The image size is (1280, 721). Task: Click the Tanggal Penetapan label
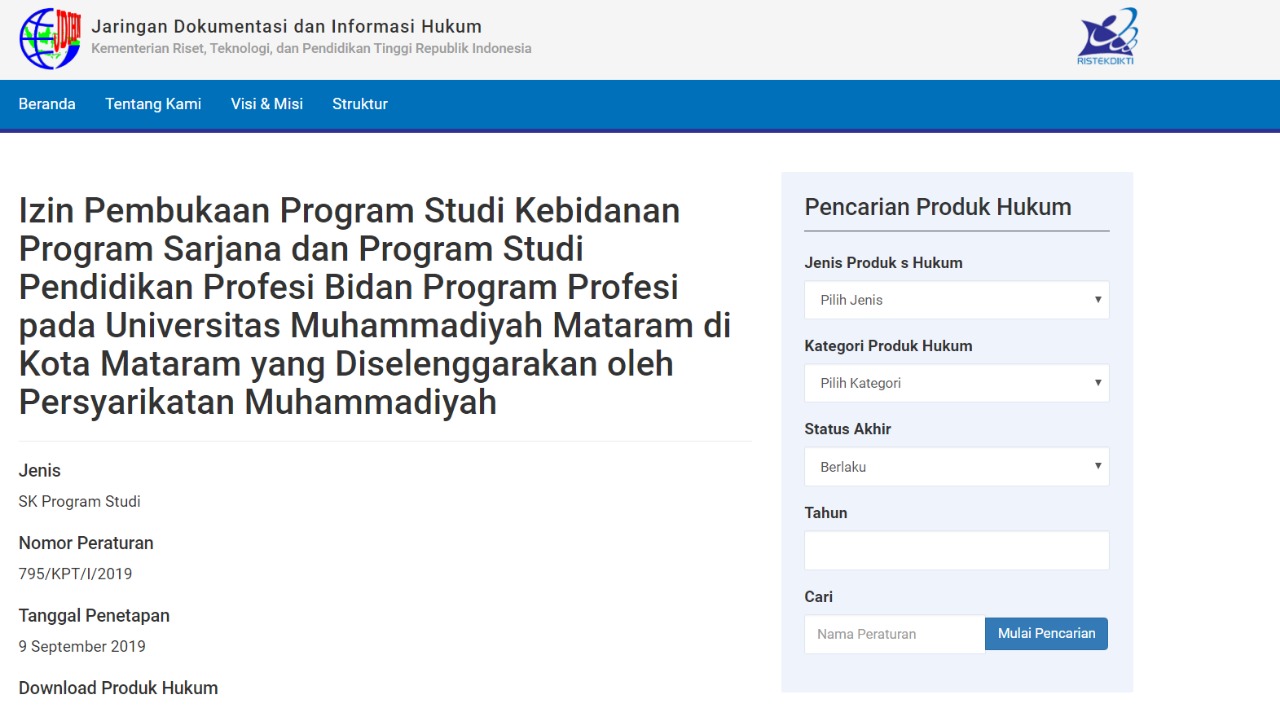[x=94, y=616]
